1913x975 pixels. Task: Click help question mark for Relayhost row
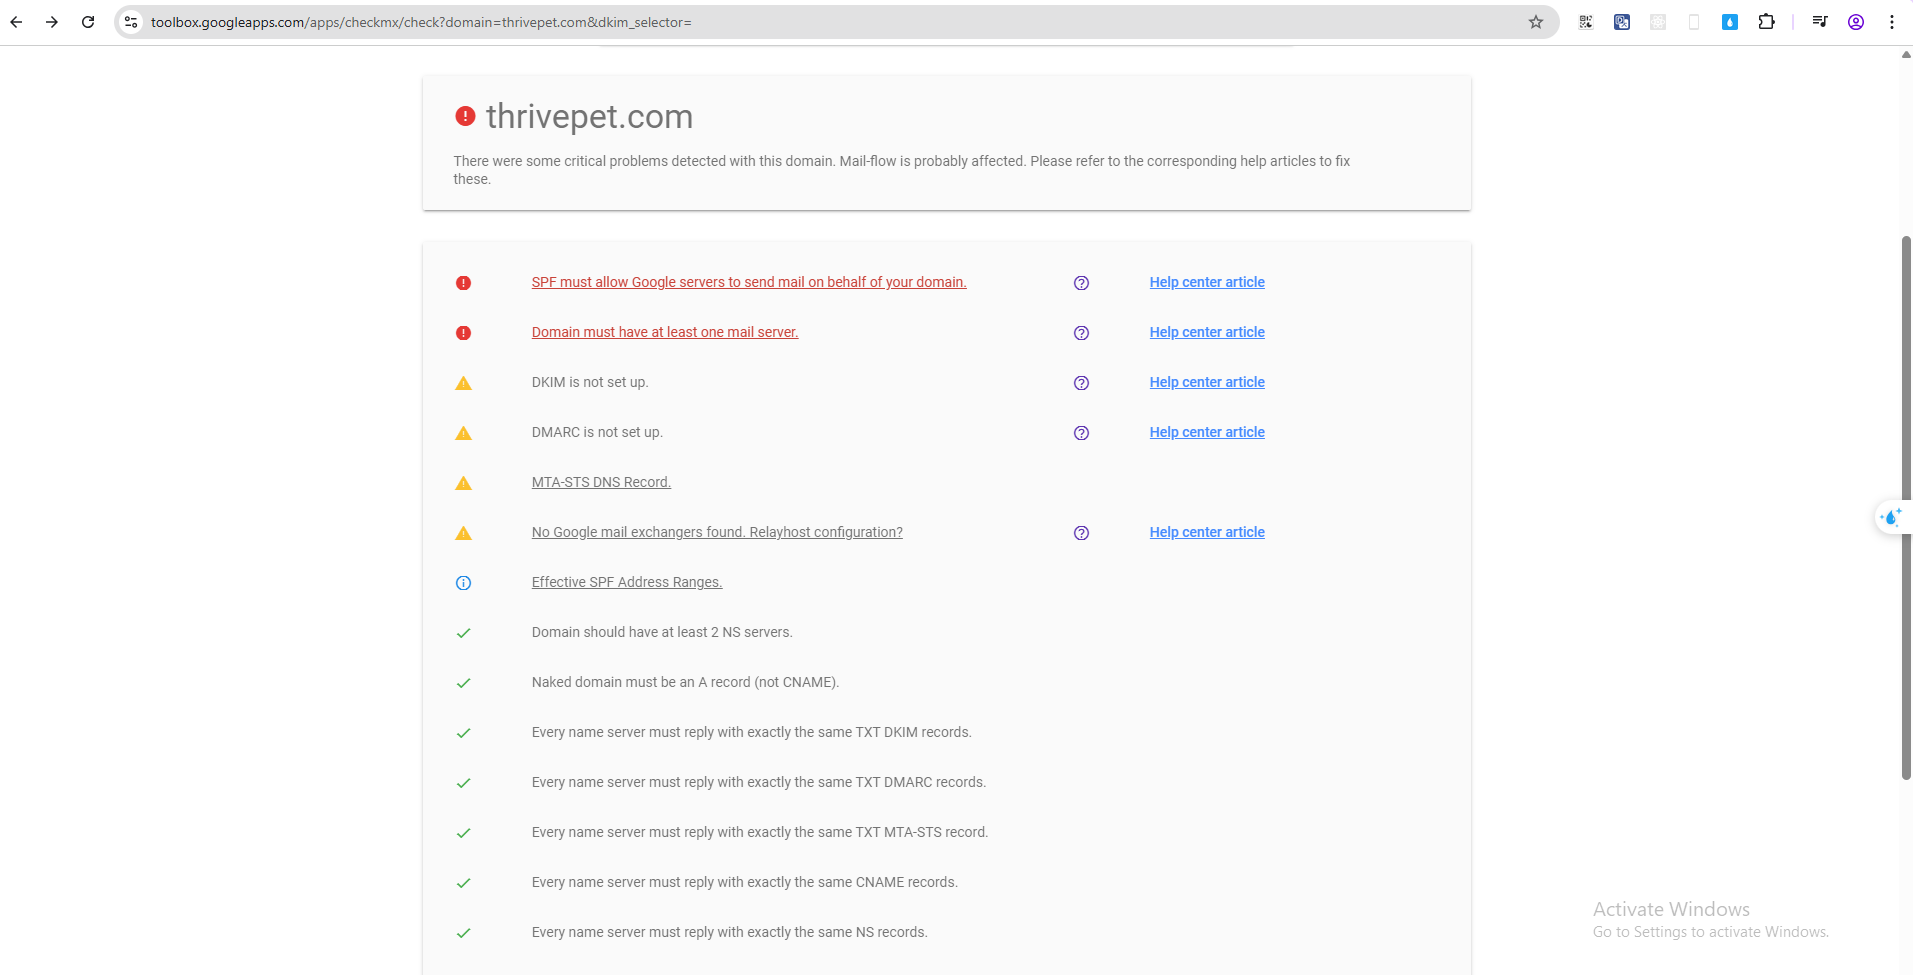click(x=1081, y=533)
